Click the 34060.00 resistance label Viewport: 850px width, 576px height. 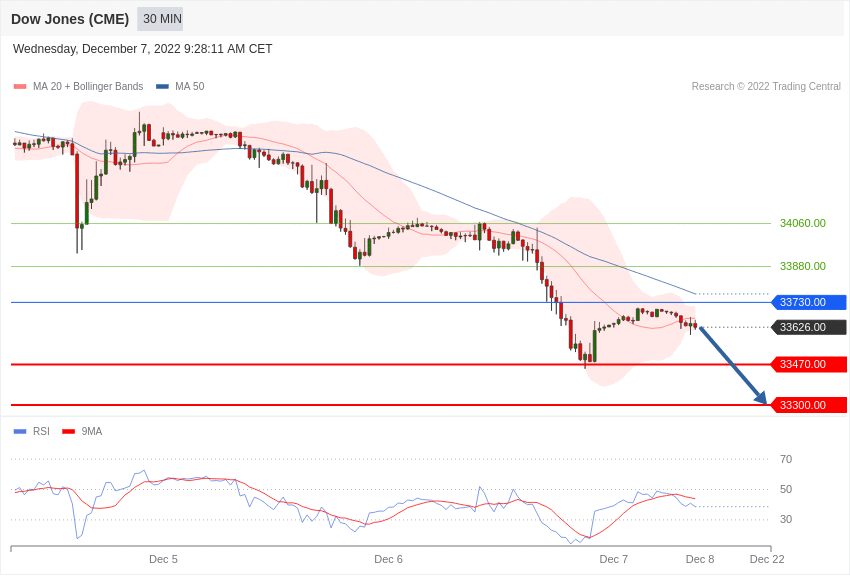pos(802,223)
